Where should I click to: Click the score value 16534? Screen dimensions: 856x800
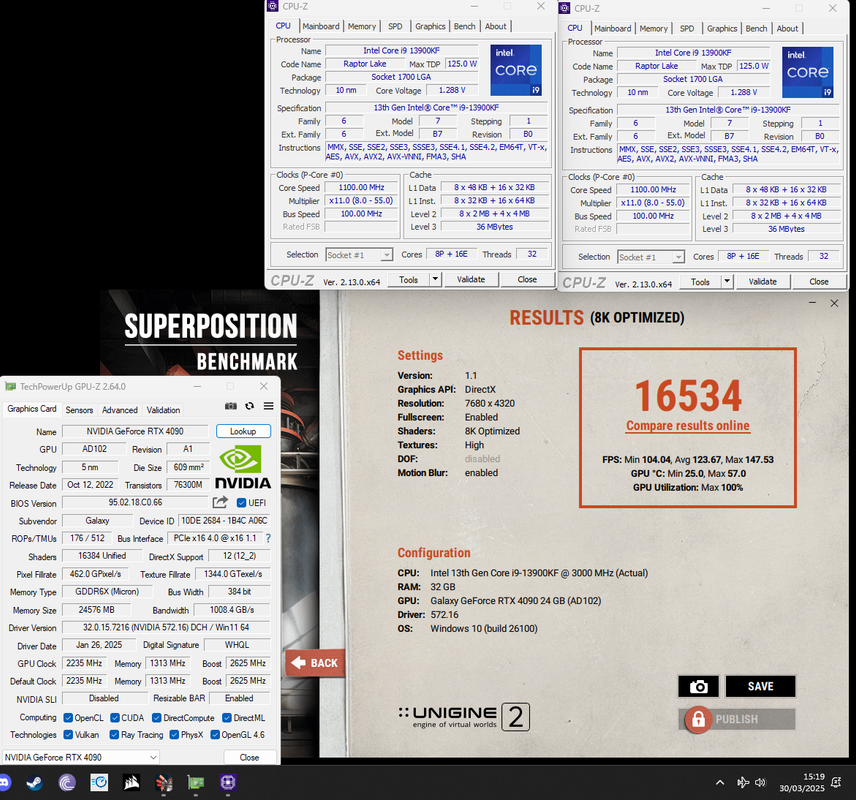coord(688,395)
